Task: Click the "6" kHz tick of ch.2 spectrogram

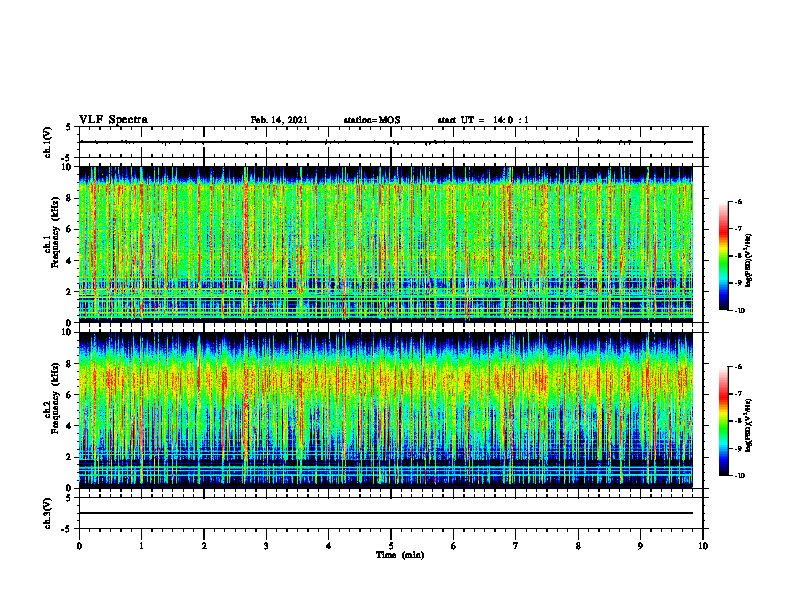Action: 70,395
